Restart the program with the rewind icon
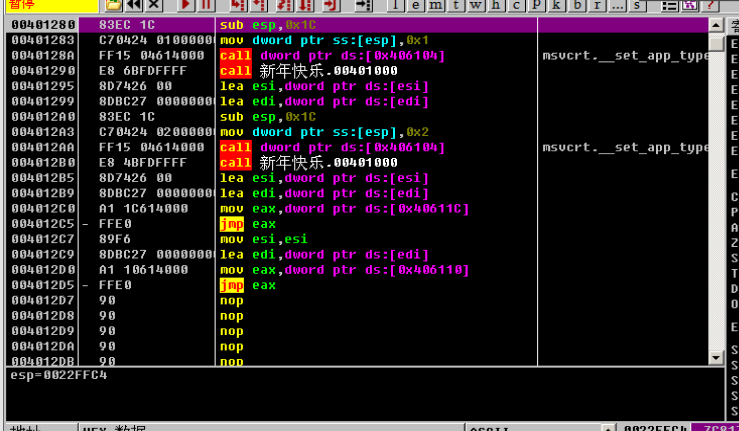The image size is (739, 431). [135, 6]
